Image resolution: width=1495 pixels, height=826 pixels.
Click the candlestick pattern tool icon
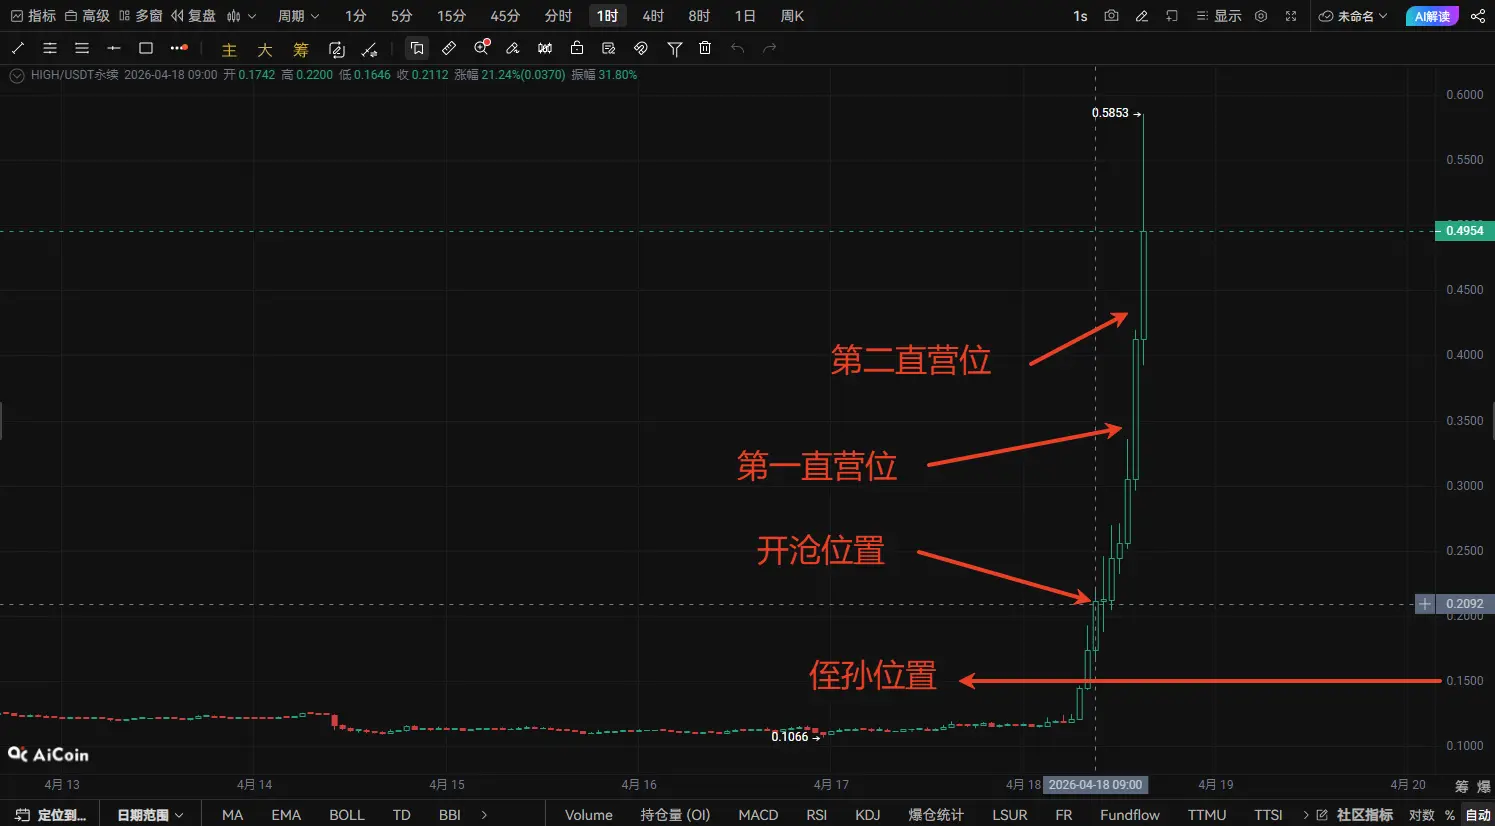tap(545, 48)
